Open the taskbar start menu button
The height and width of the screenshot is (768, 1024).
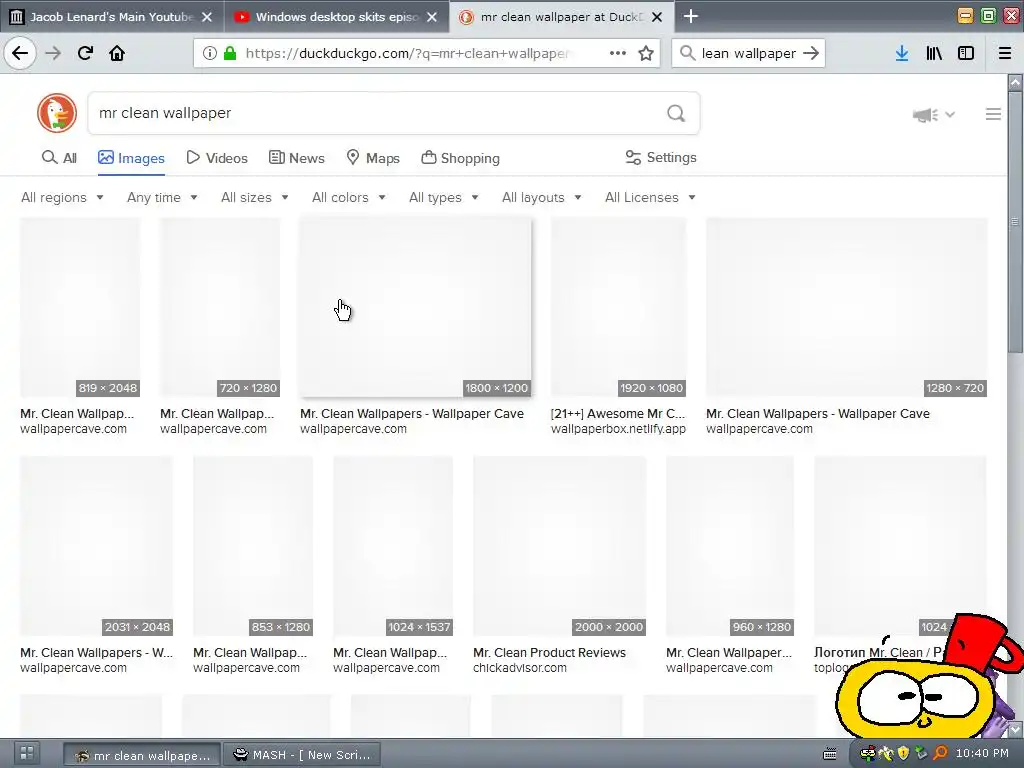point(27,754)
